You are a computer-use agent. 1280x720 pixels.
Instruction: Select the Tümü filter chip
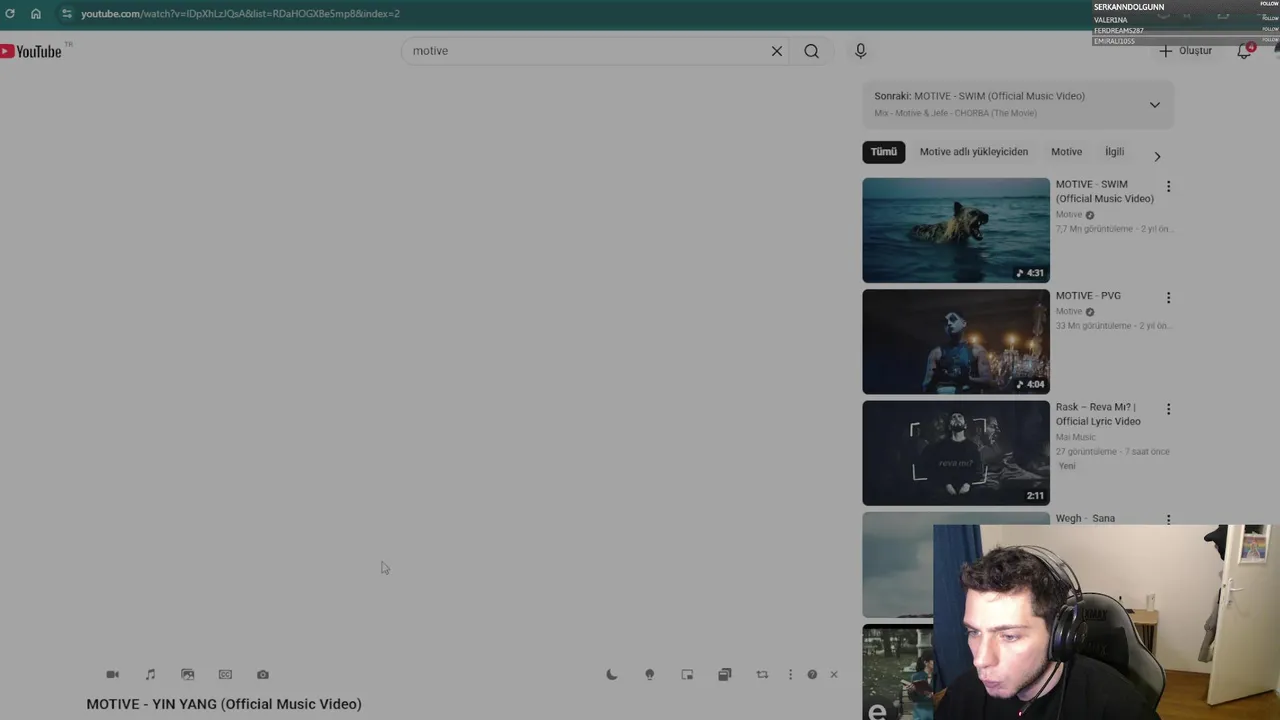click(884, 152)
